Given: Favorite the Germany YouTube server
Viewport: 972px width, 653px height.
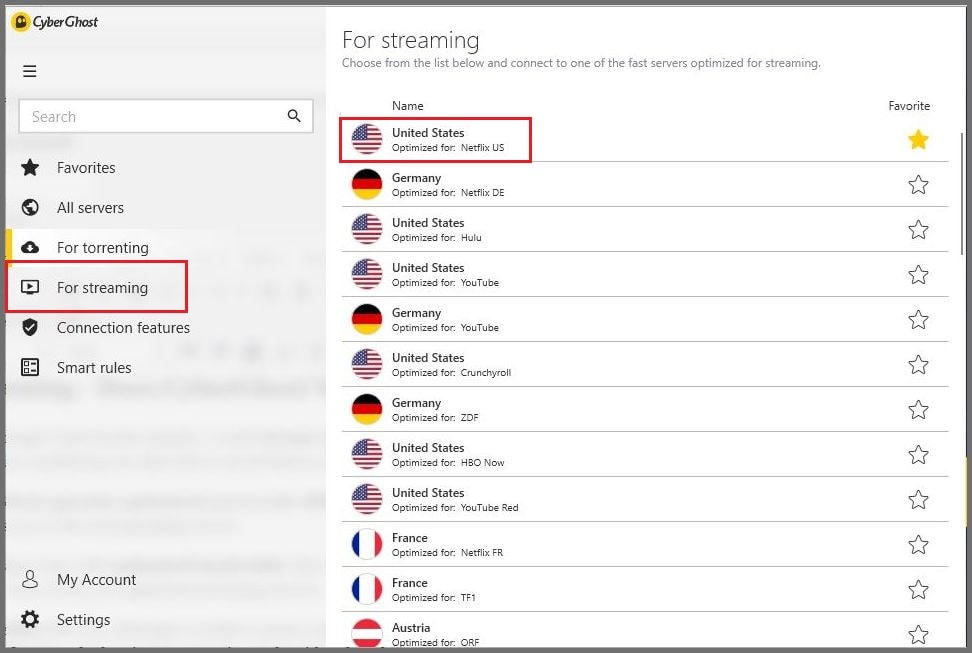Looking at the screenshot, I should (x=918, y=320).
